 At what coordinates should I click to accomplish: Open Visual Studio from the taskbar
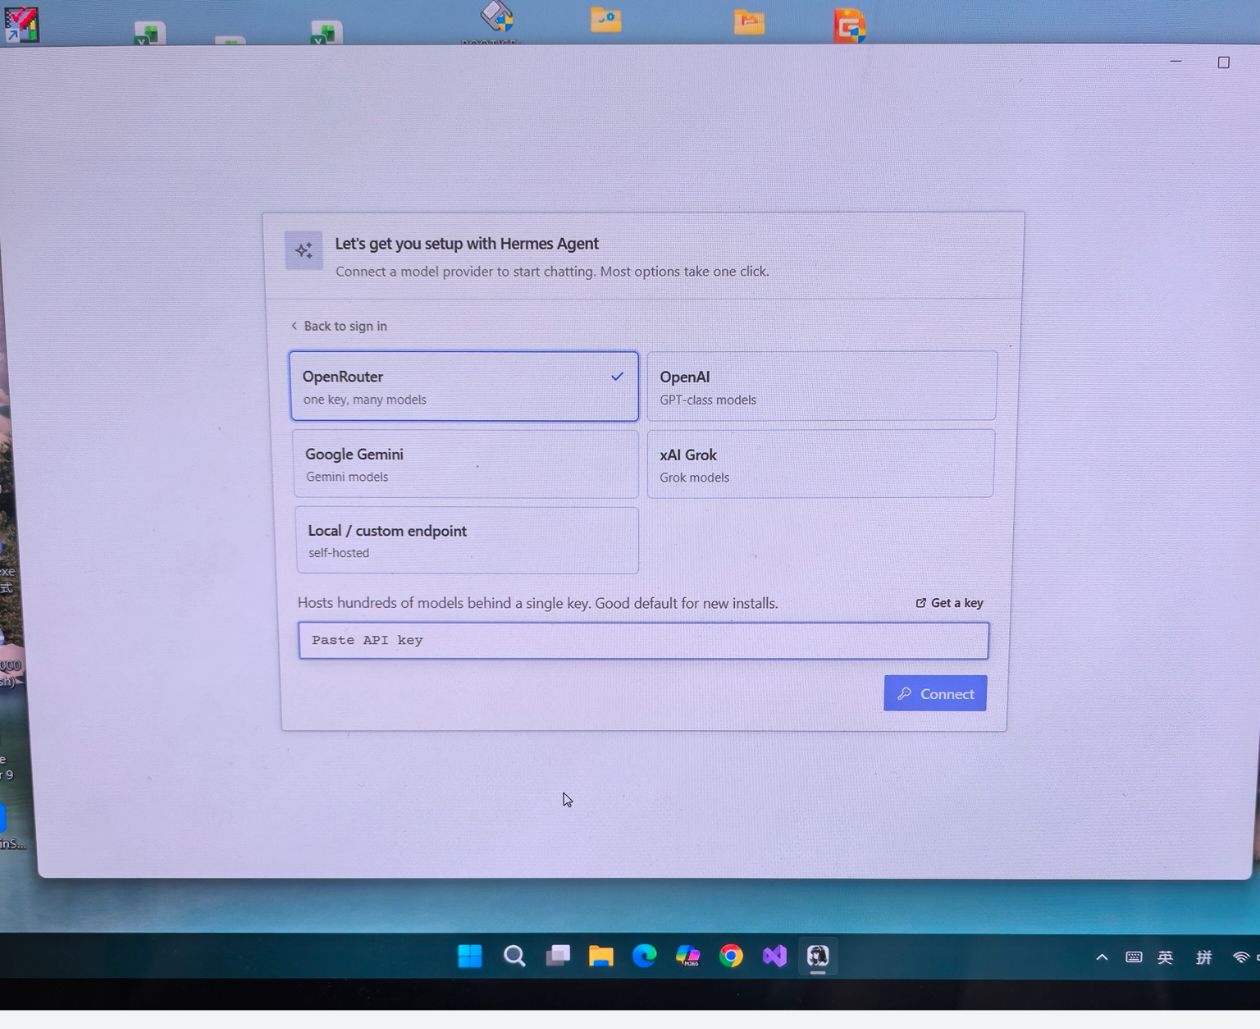click(x=775, y=956)
